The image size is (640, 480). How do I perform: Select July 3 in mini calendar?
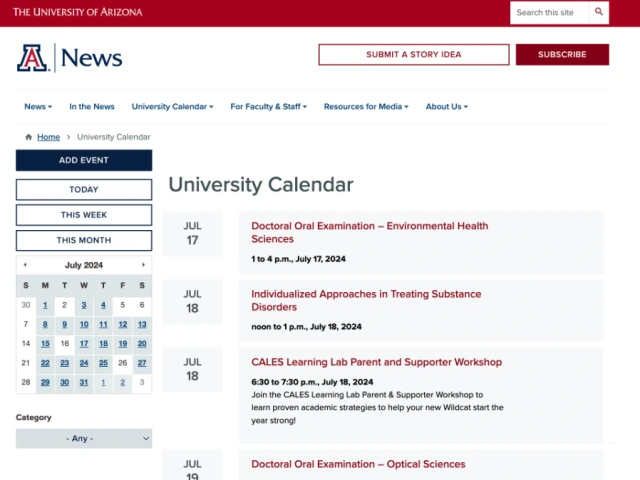84,305
